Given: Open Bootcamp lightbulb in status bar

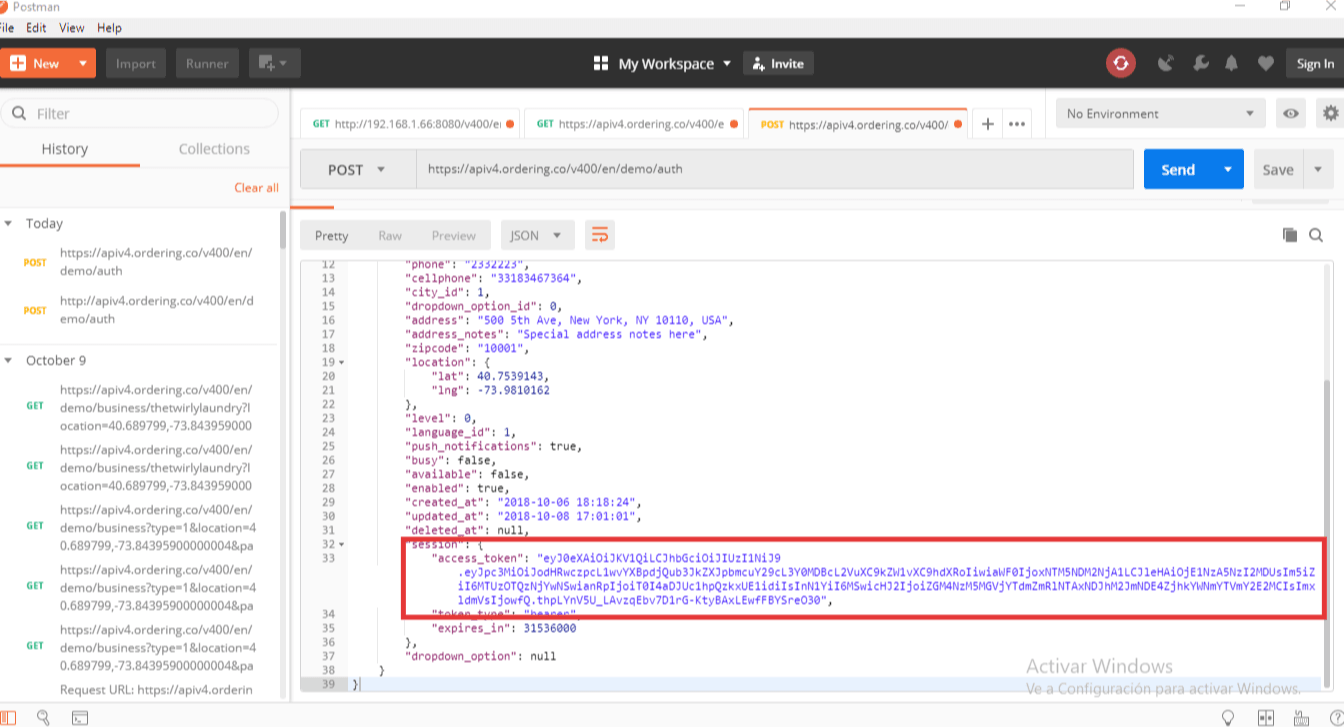Looking at the screenshot, I should [x=1228, y=717].
